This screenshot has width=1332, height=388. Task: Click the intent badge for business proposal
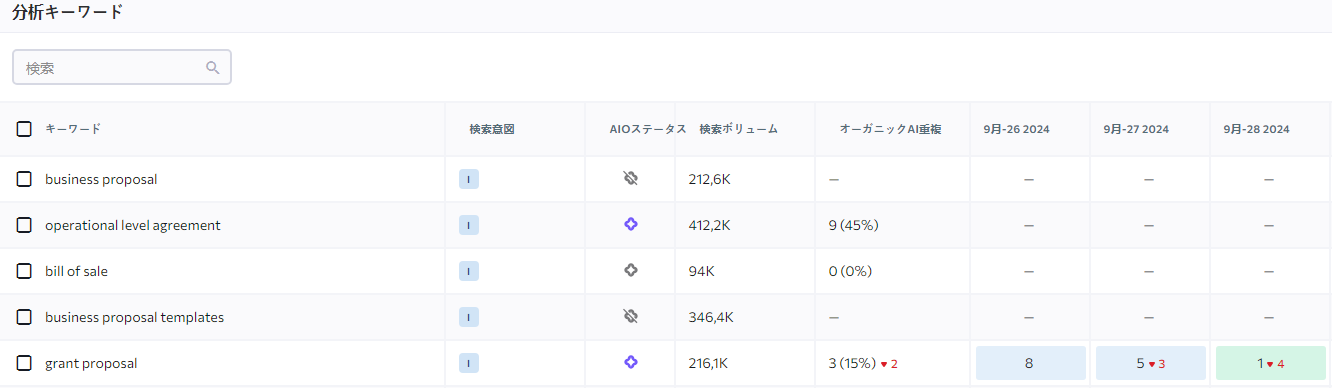click(x=469, y=179)
